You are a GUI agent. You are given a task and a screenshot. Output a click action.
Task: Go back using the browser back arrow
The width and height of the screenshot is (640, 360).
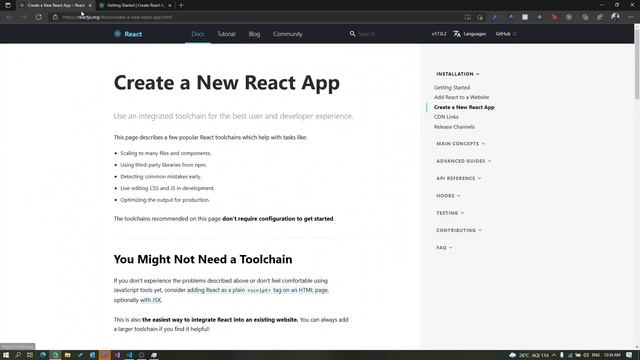9,17
